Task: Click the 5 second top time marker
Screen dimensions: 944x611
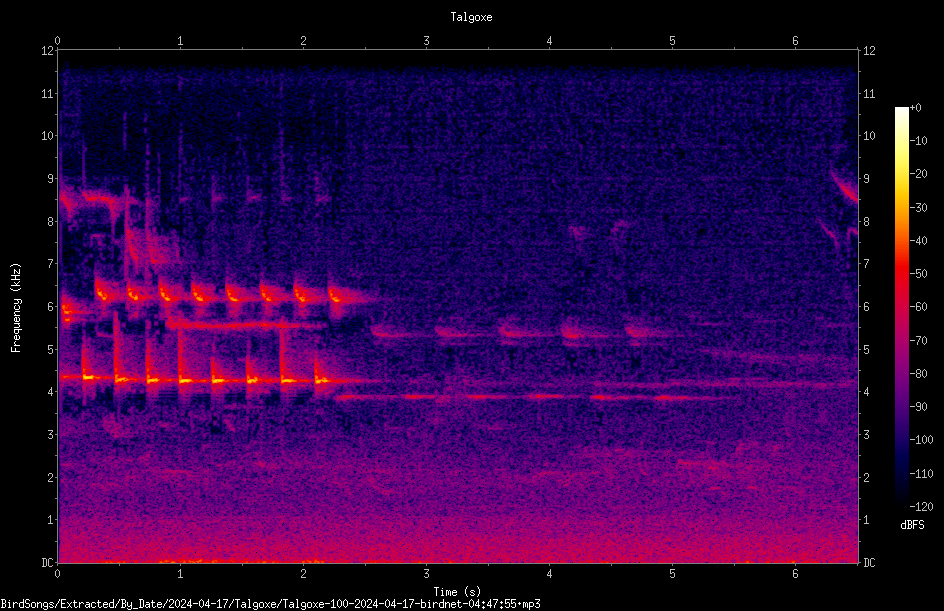Action: click(x=672, y=41)
